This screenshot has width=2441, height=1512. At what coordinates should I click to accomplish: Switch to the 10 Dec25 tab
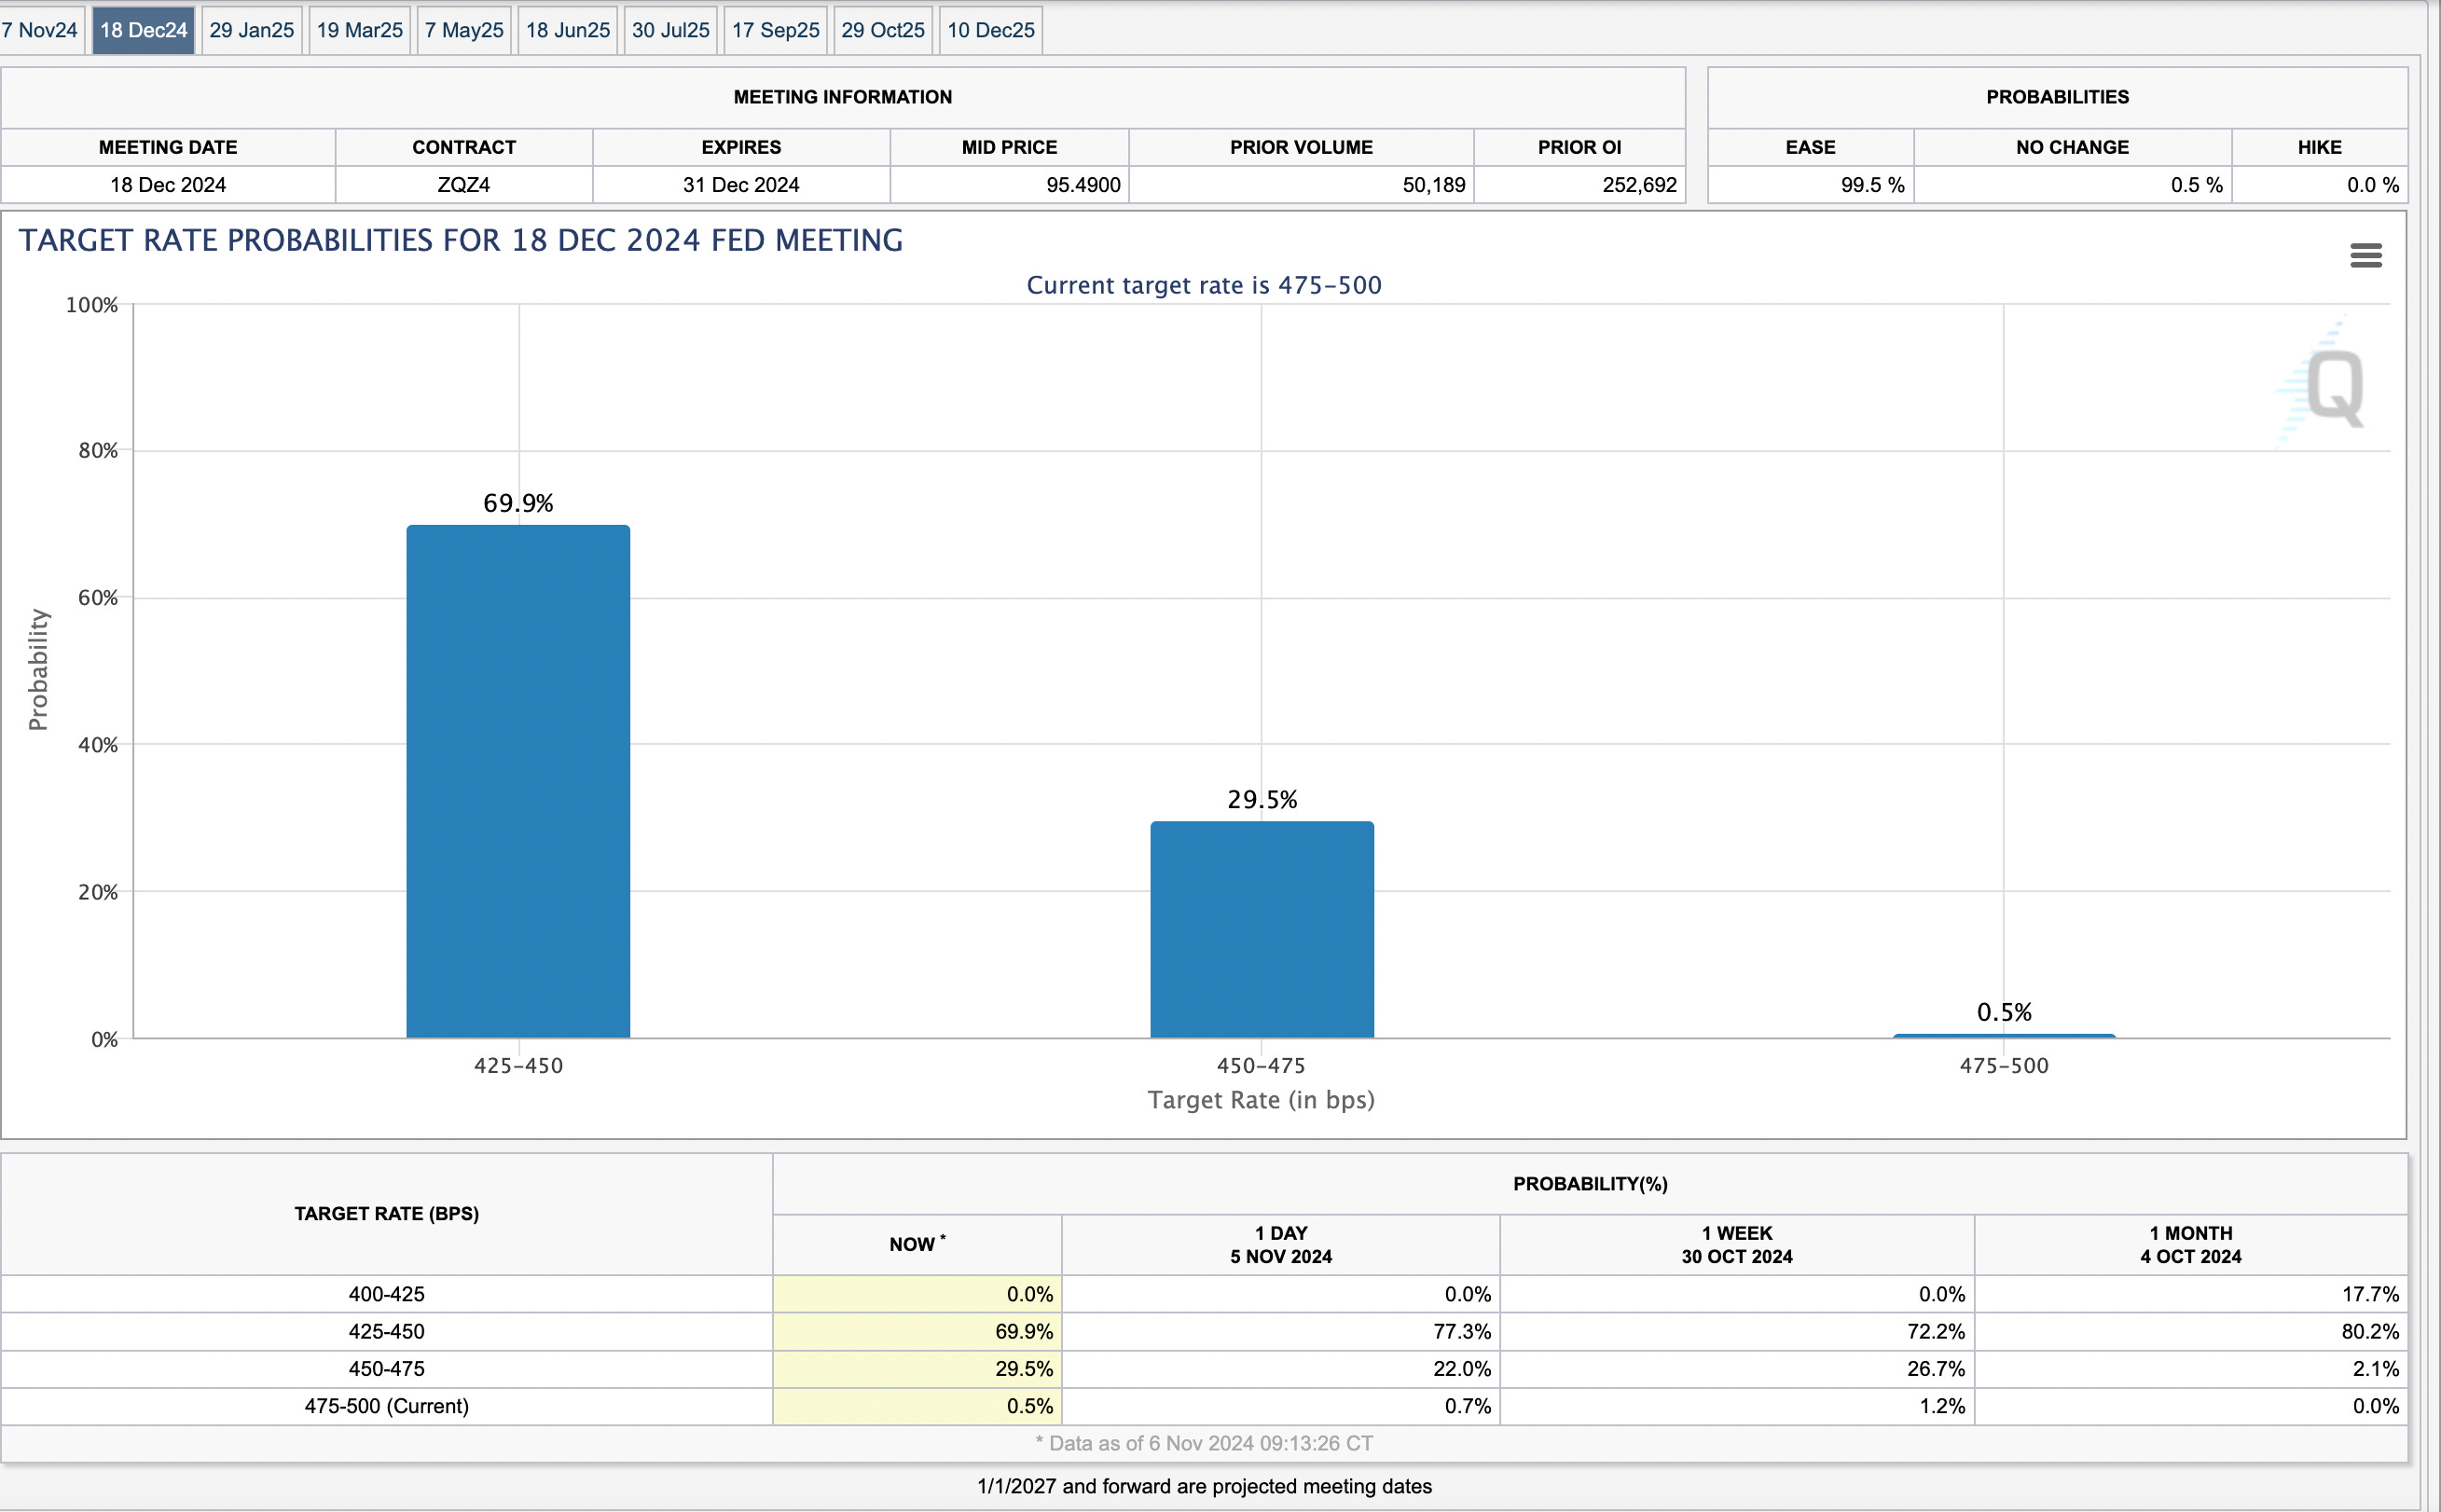pyautogui.click(x=990, y=30)
